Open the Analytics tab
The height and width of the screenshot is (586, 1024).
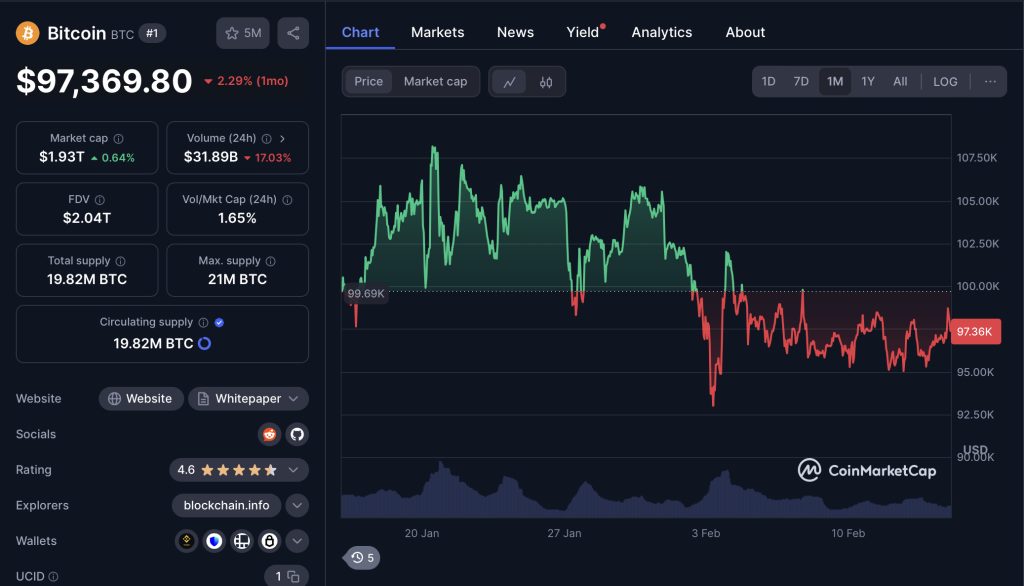pos(662,32)
